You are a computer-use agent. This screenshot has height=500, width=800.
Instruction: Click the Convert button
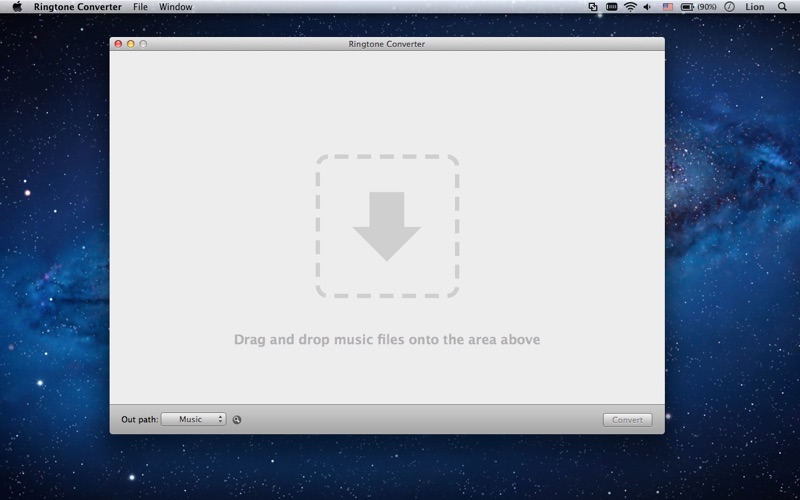point(628,420)
